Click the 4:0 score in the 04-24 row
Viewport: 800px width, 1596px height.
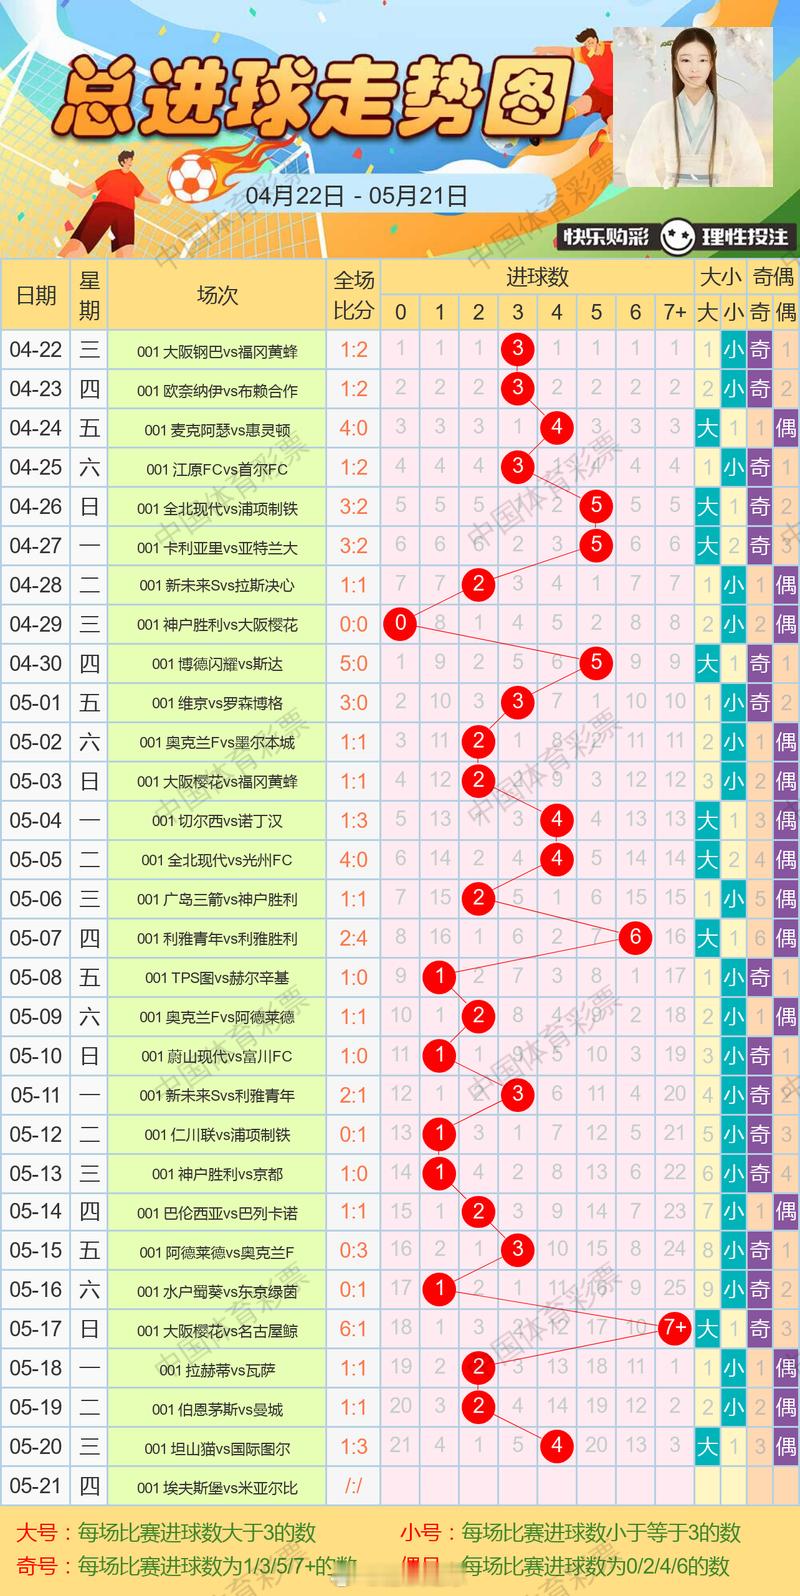[353, 428]
